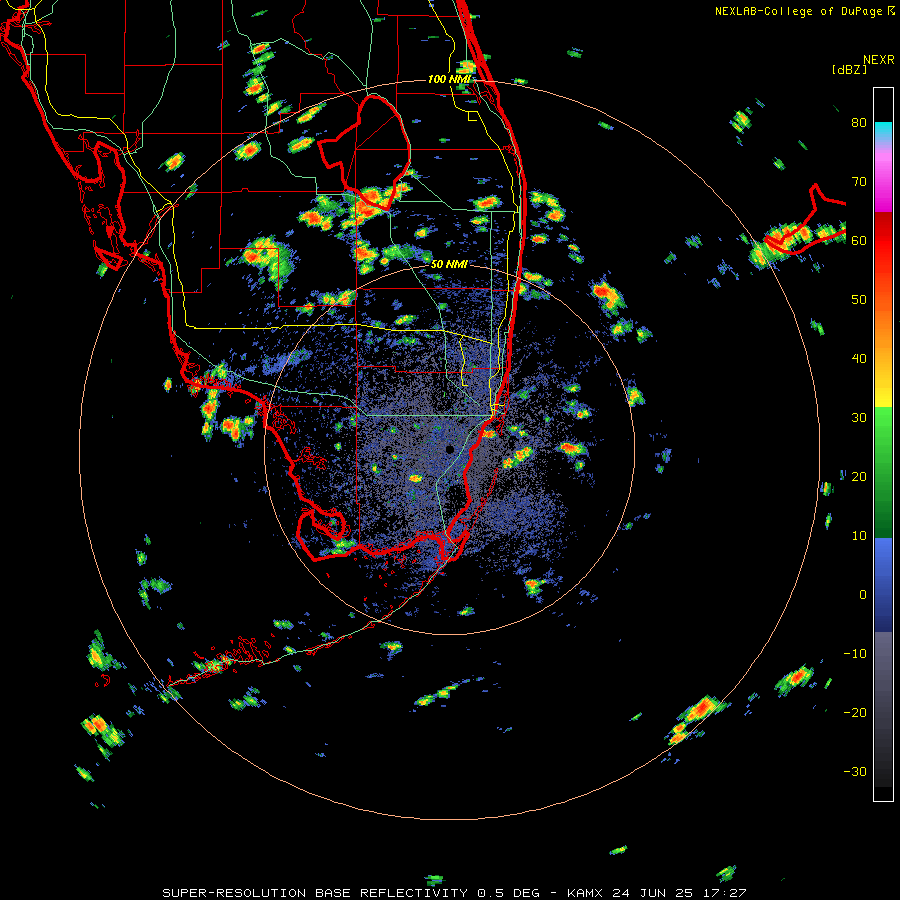The height and width of the screenshot is (900, 900).
Task: Click the black radar site dot
Action: 449,449
